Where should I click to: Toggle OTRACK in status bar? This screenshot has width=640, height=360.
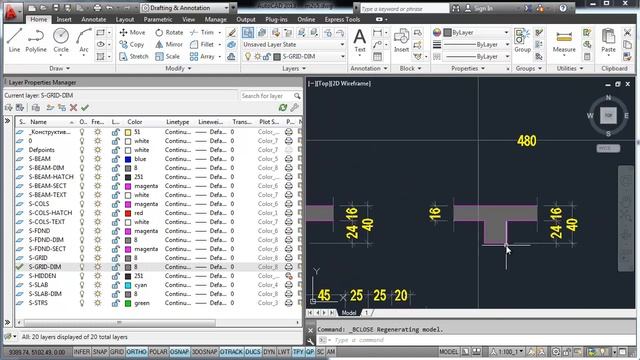point(231,352)
